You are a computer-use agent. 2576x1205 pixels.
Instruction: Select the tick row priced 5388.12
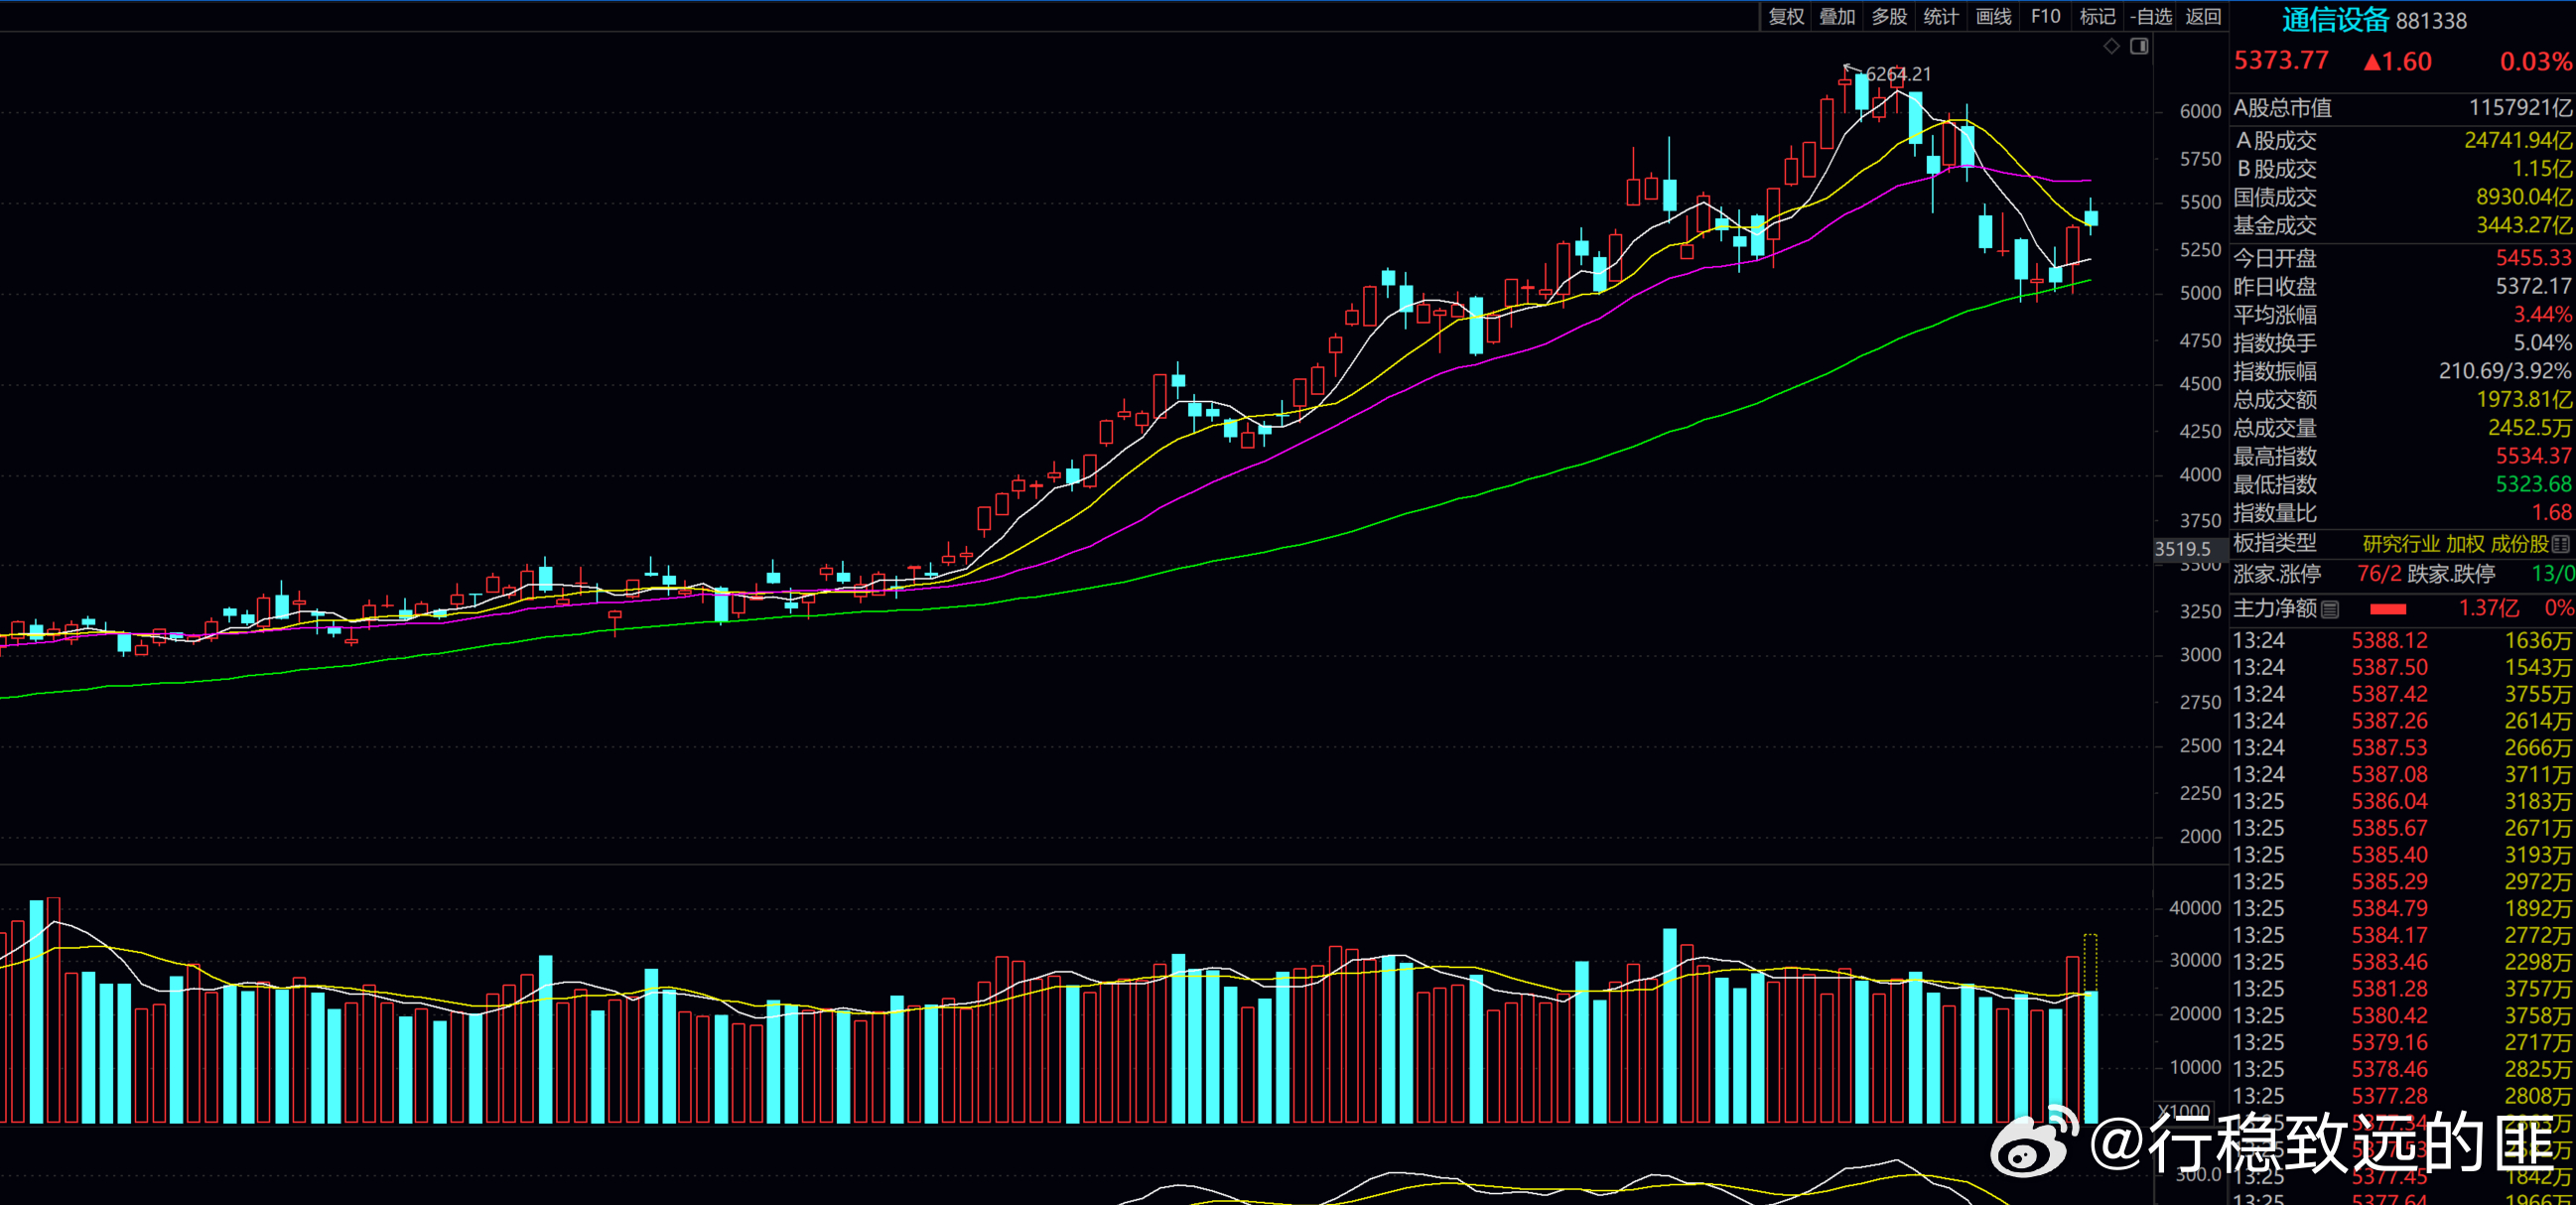[2402, 640]
